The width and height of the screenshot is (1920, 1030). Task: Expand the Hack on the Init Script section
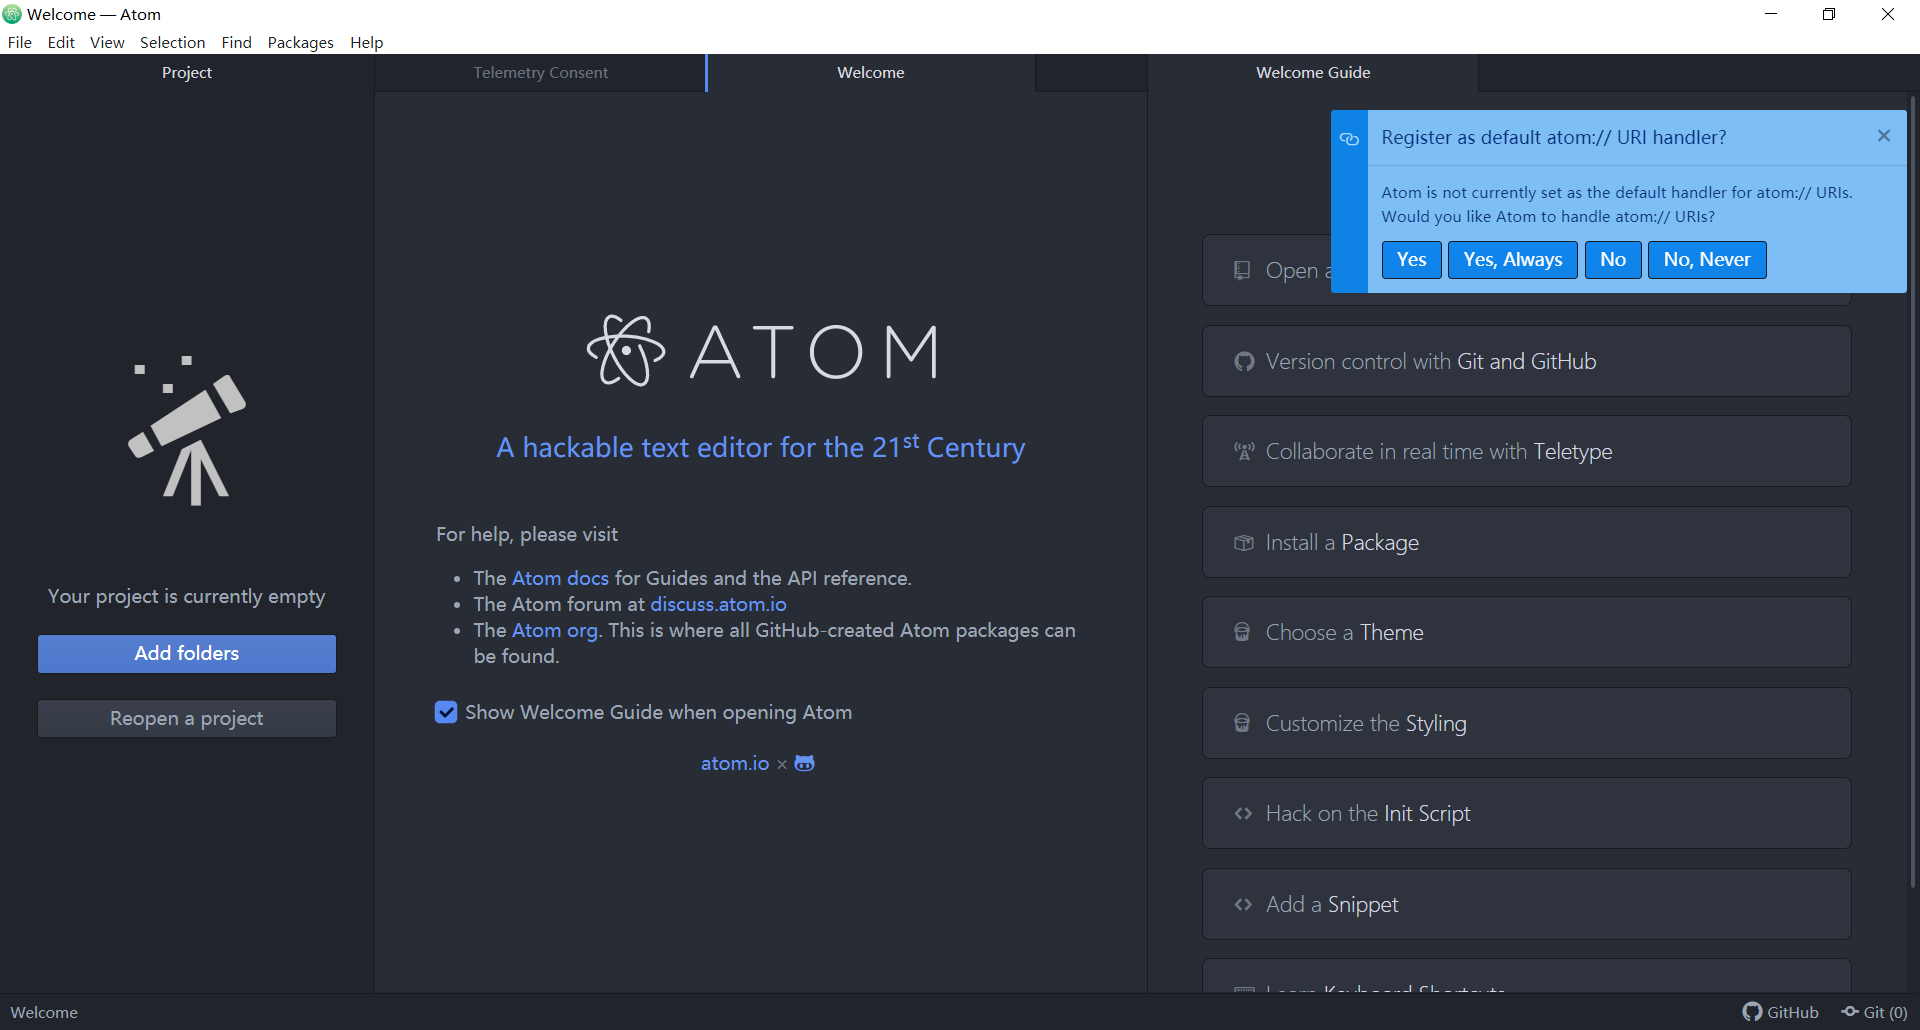[1526, 813]
